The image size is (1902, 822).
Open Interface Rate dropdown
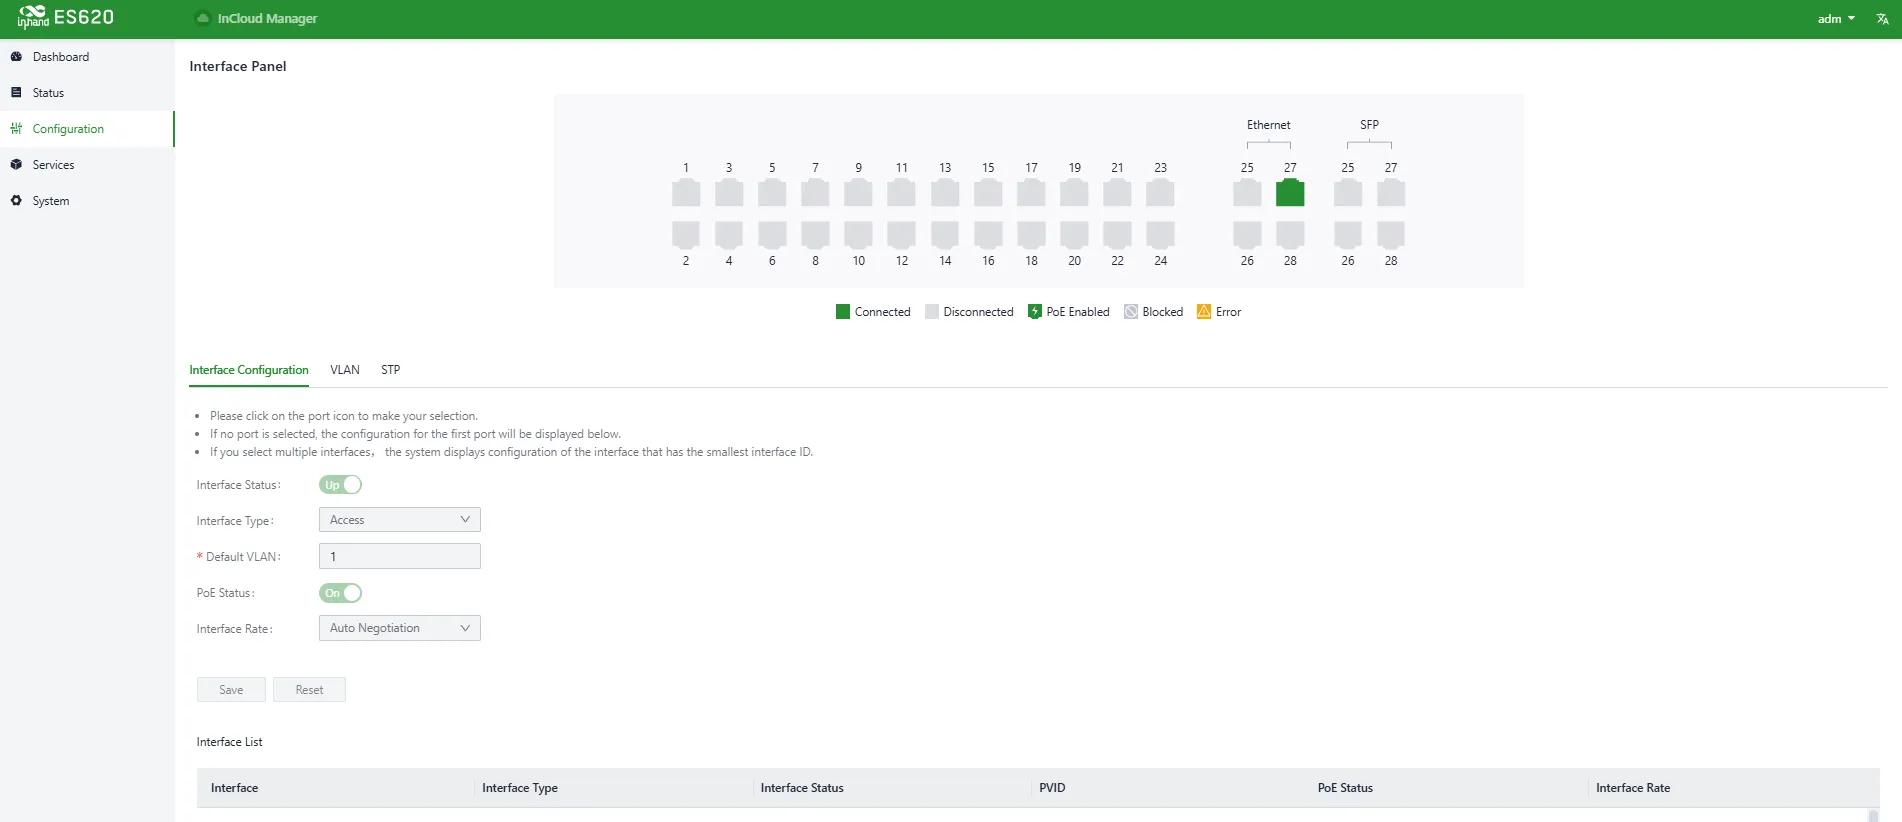tap(400, 628)
